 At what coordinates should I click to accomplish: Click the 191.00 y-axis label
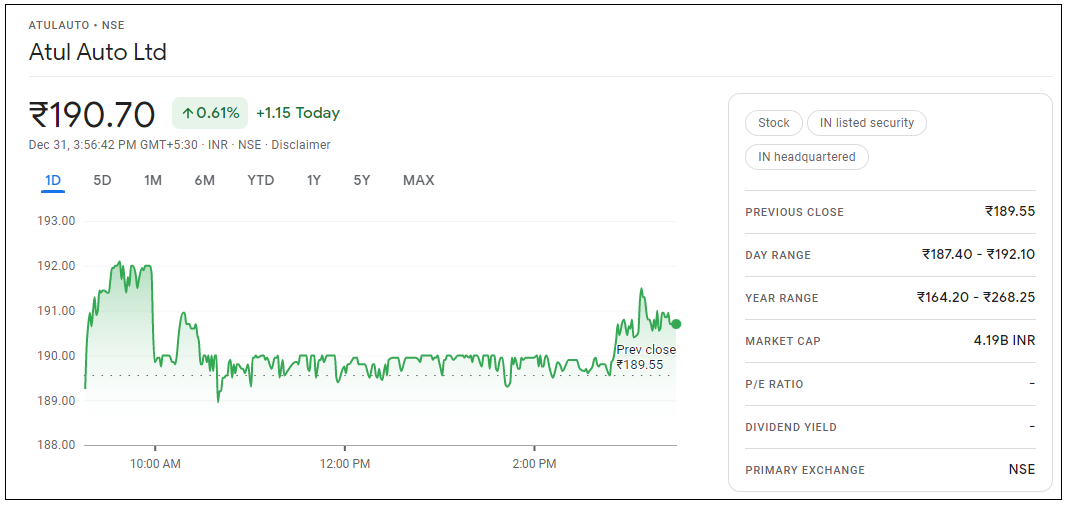pyautogui.click(x=58, y=311)
